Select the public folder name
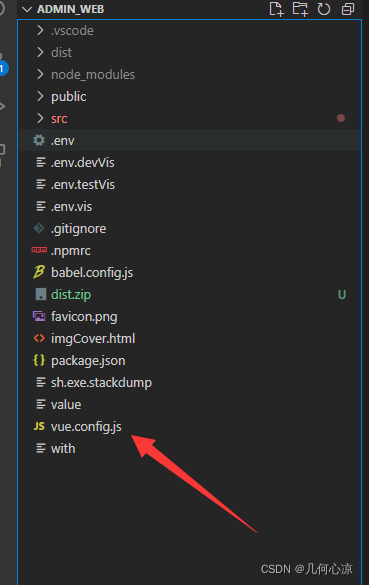 (x=69, y=97)
